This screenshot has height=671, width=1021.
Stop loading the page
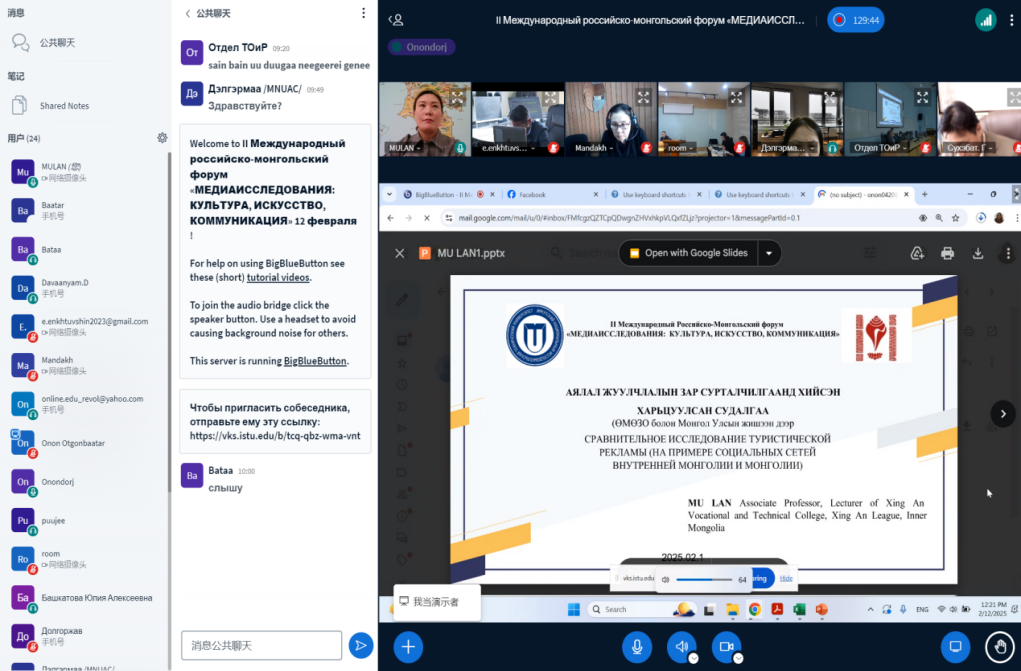coord(427,218)
